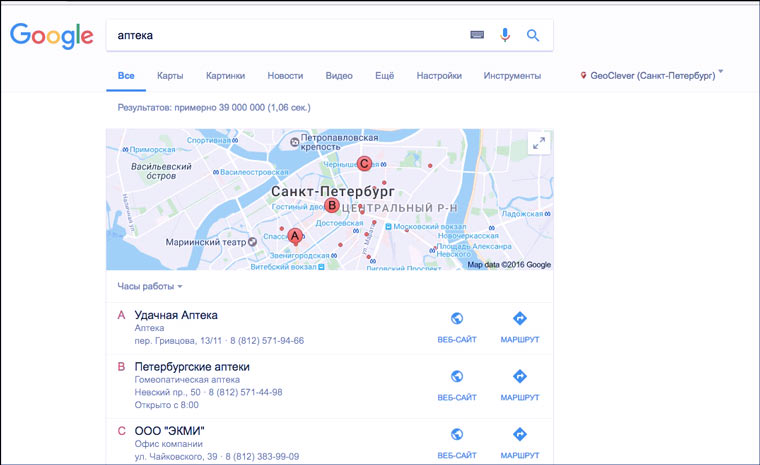The height and width of the screenshot is (465, 760).
Task: Switch to the Видео tab
Action: click(x=339, y=76)
